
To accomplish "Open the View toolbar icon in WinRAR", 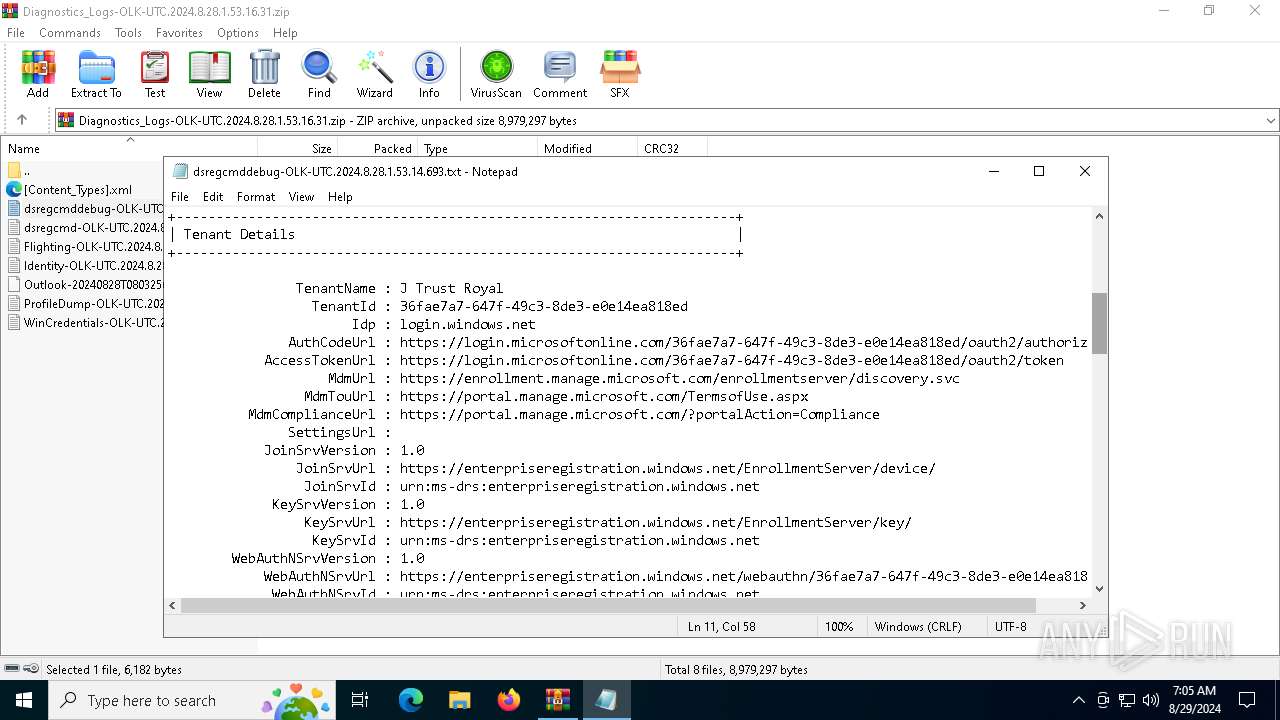I will click(209, 75).
